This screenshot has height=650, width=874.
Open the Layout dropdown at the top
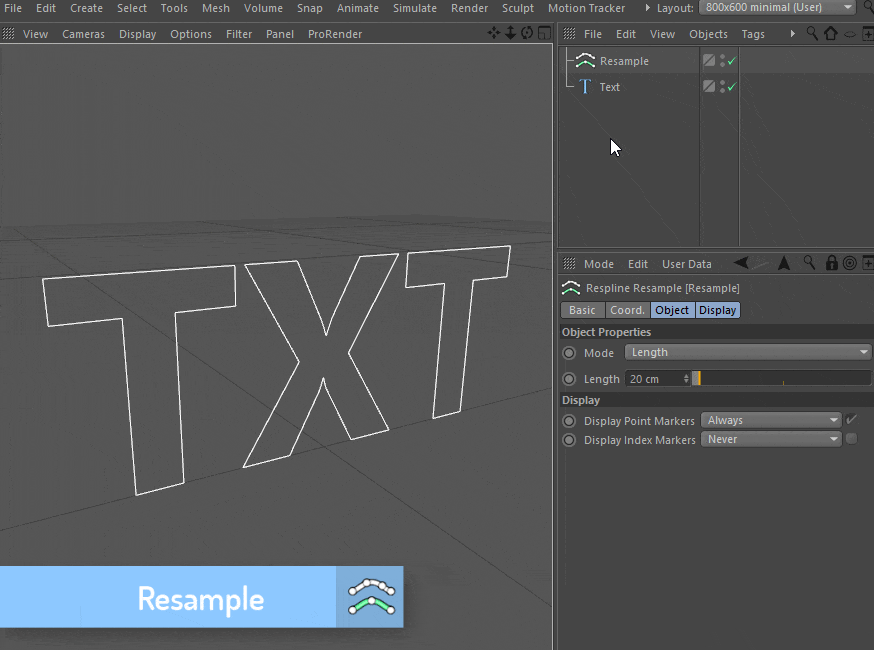778,8
